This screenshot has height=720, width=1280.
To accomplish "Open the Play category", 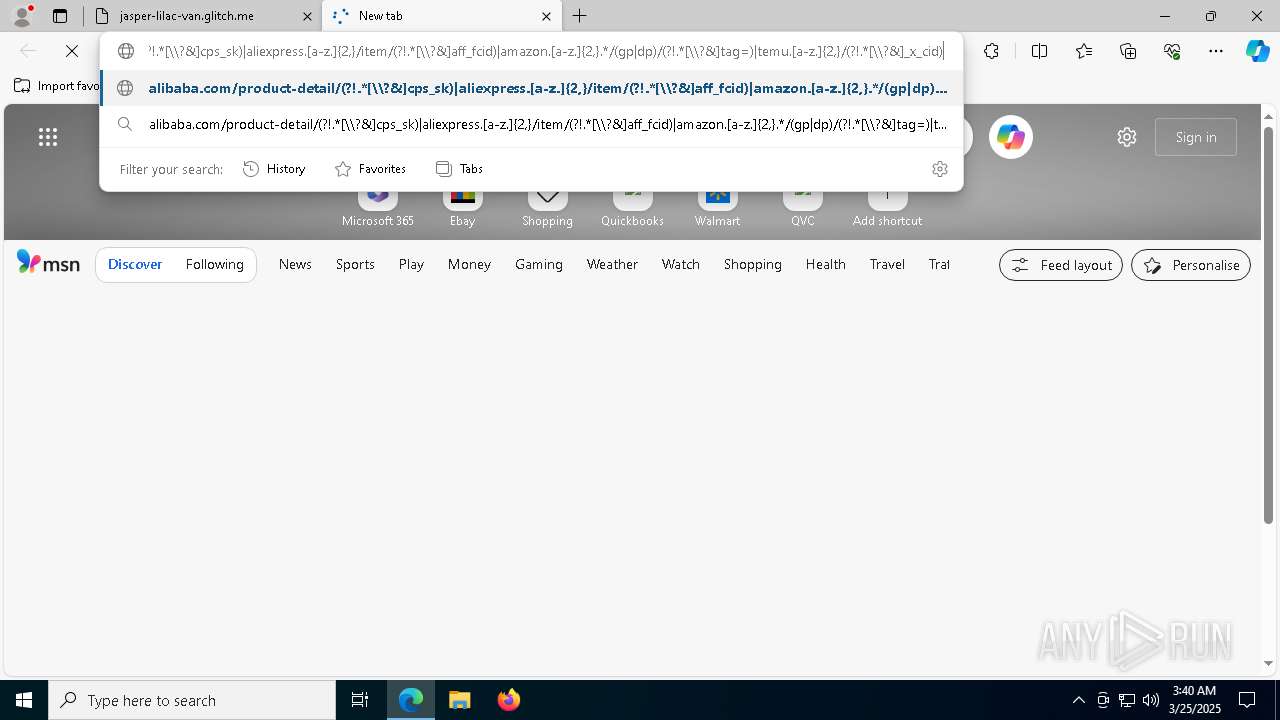I will (411, 264).
